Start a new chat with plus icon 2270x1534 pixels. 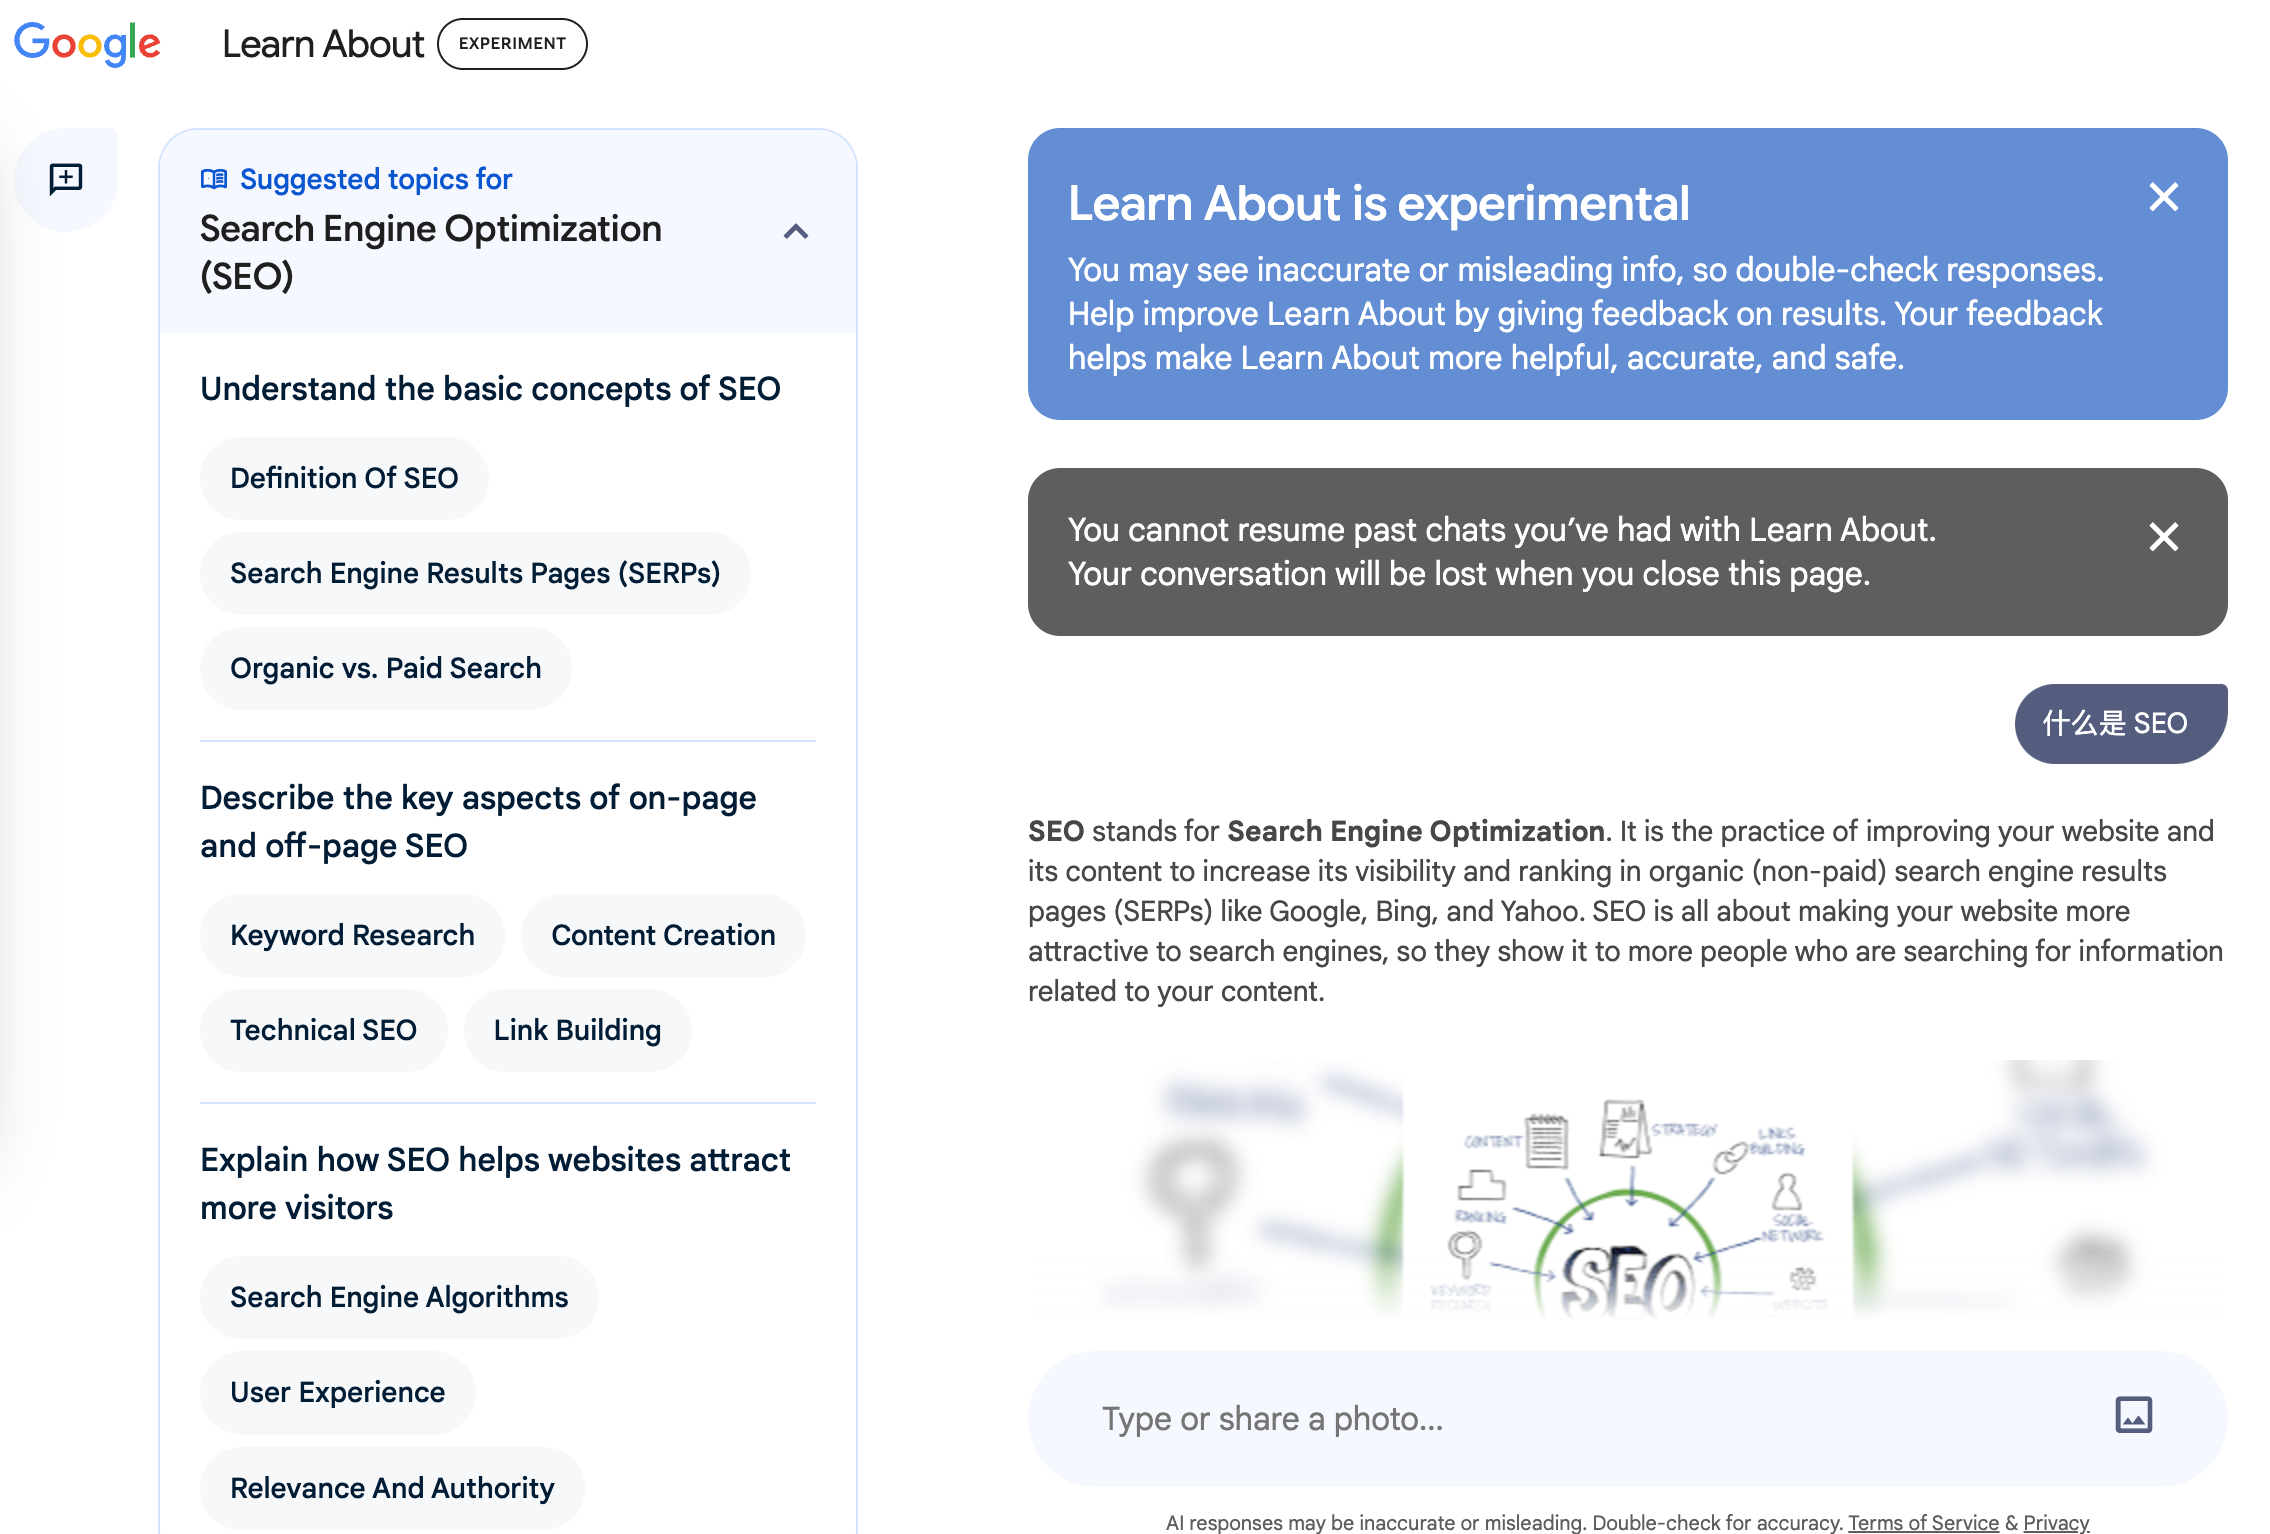coord(66,179)
